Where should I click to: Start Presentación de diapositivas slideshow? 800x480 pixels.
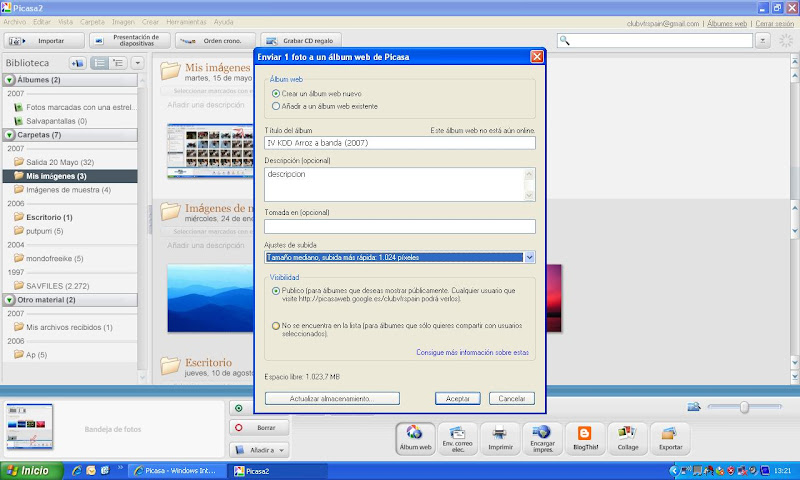pos(130,41)
